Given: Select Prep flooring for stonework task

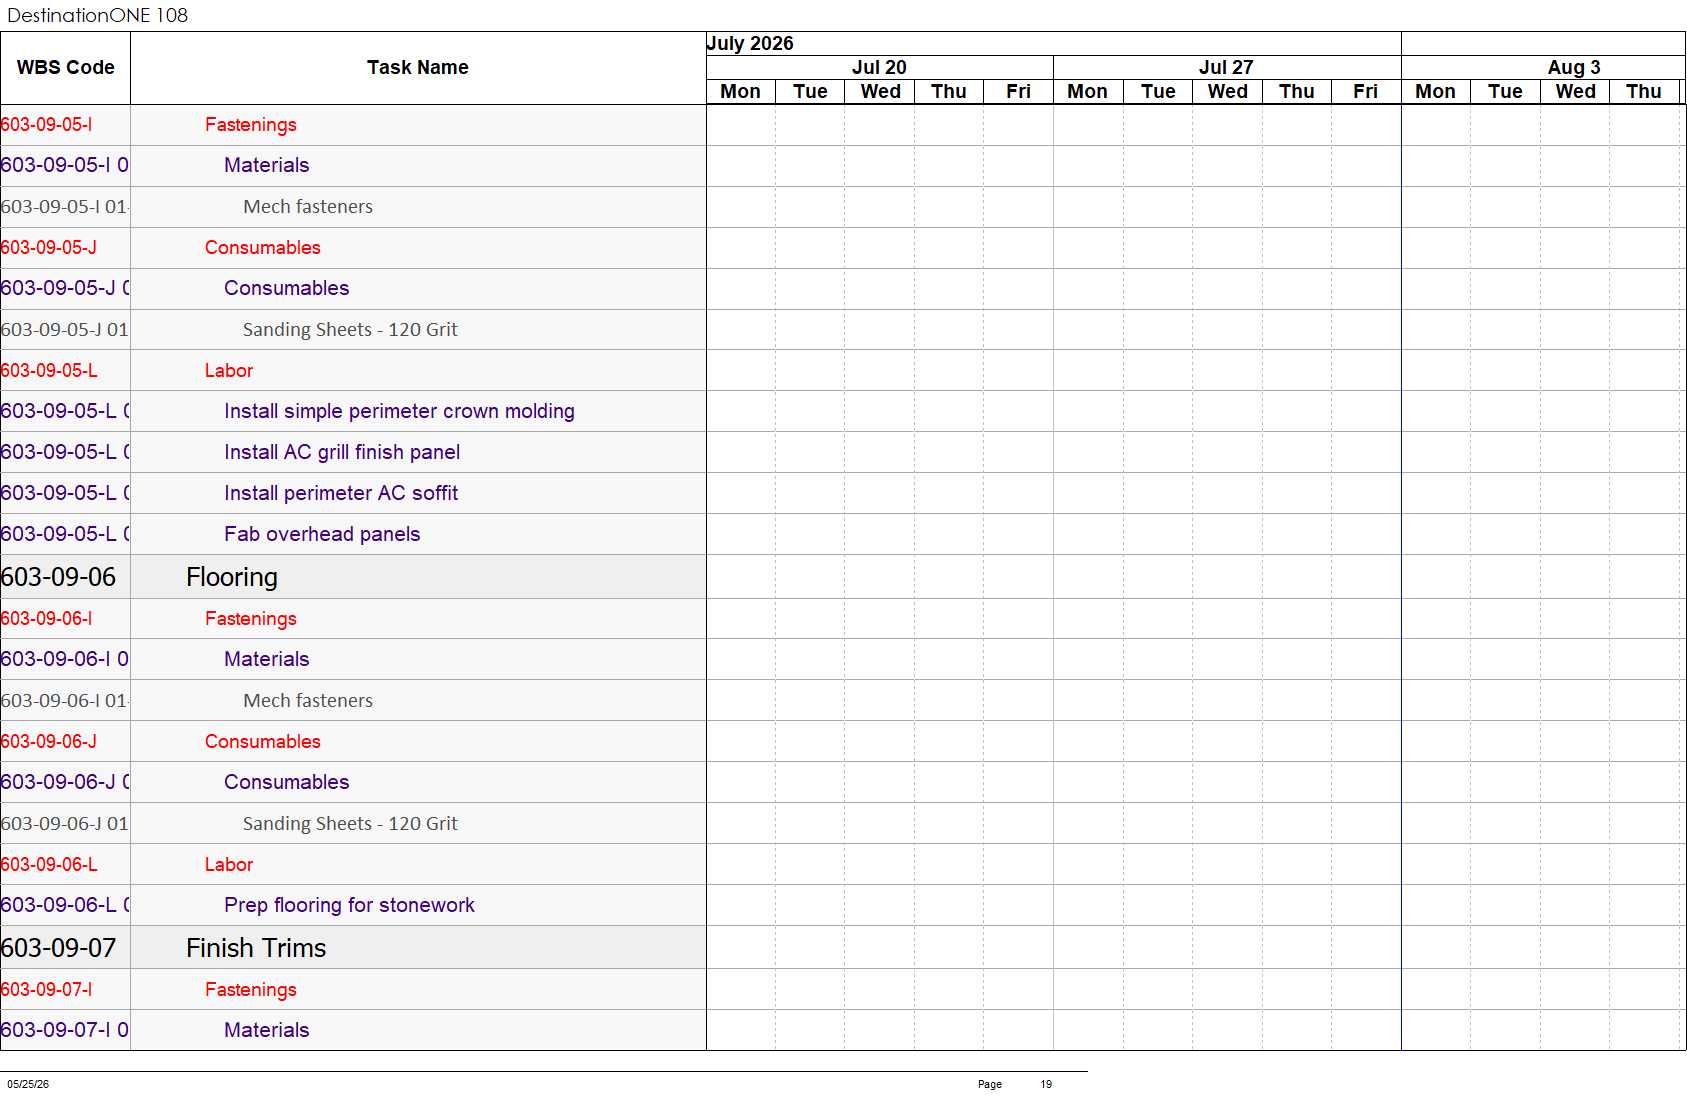Looking at the screenshot, I should (349, 905).
